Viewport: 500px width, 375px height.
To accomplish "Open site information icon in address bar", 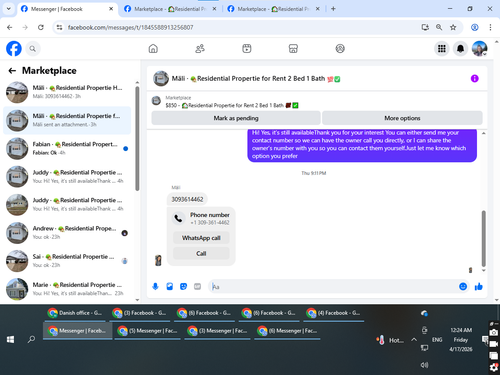I will (x=59, y=27).
